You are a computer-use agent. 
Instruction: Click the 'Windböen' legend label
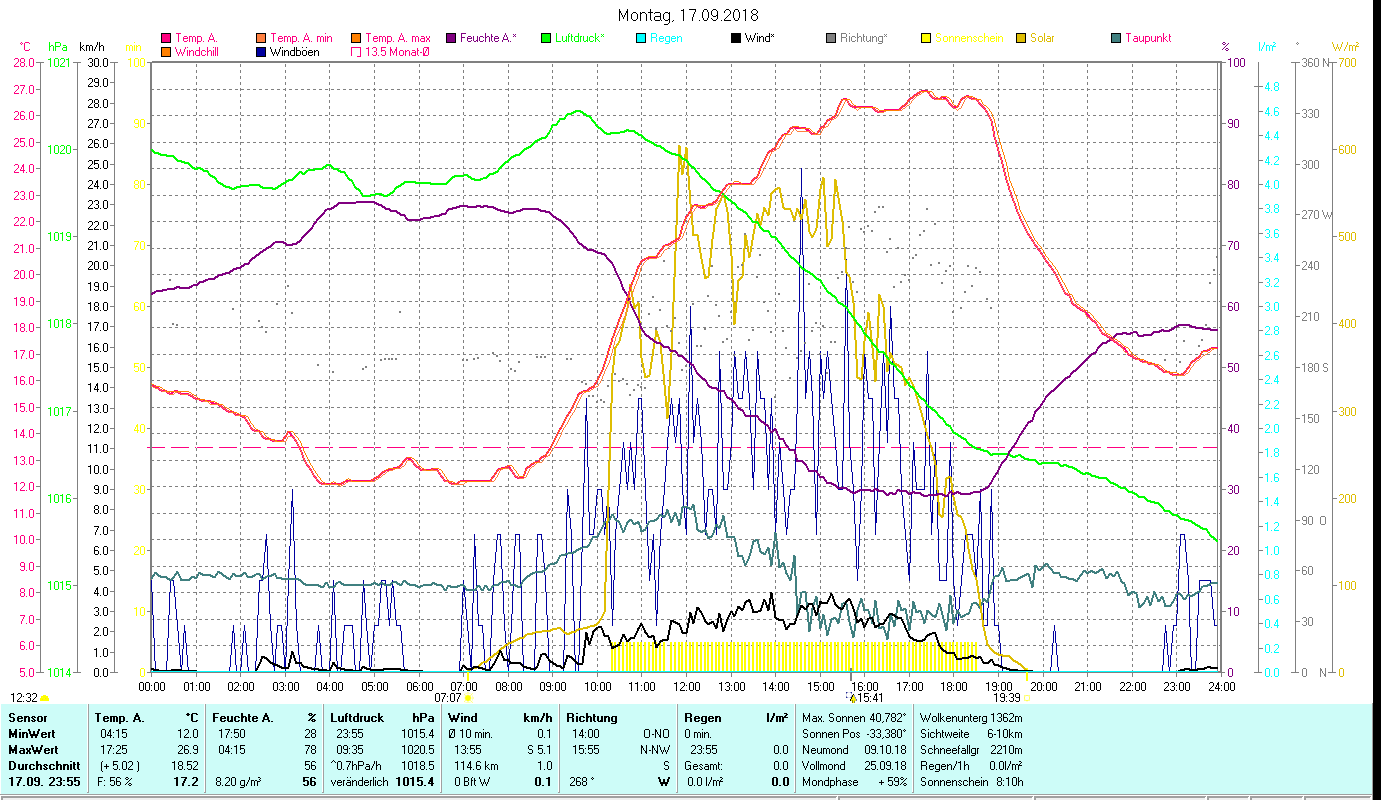point(295,52)
